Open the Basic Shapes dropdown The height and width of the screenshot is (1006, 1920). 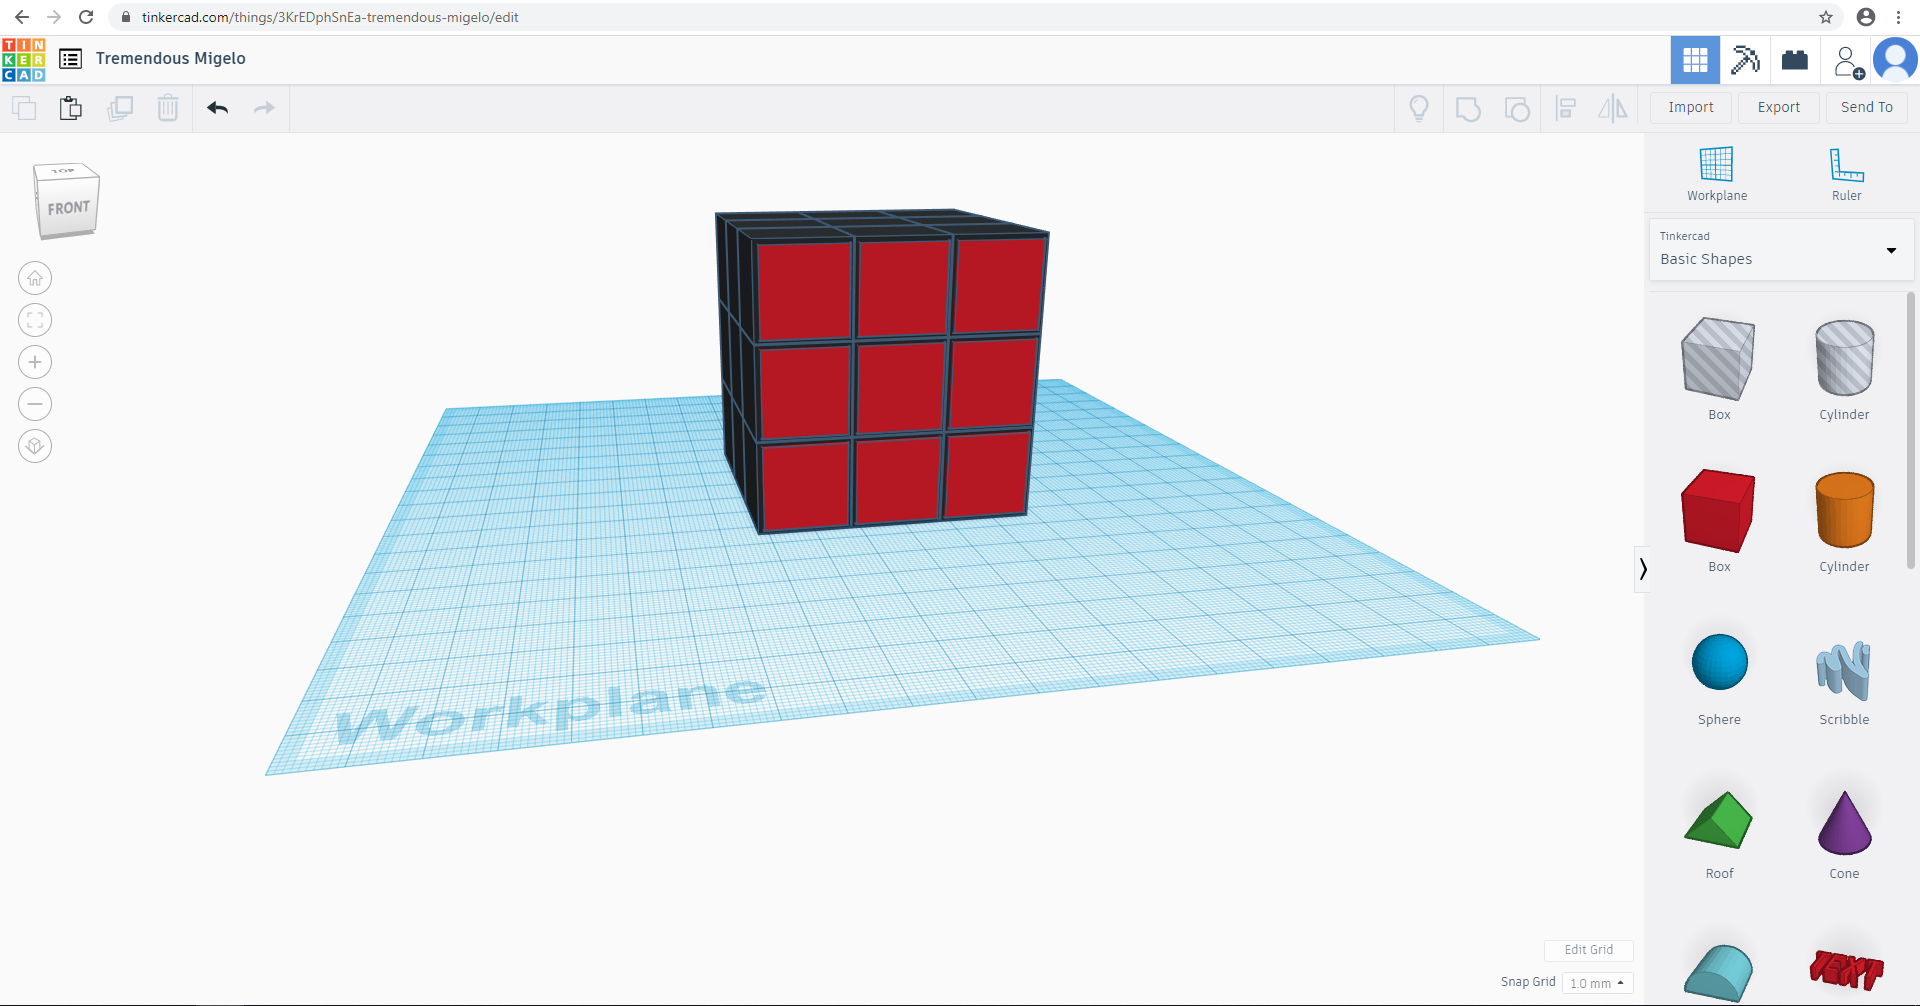[1781, 250]
